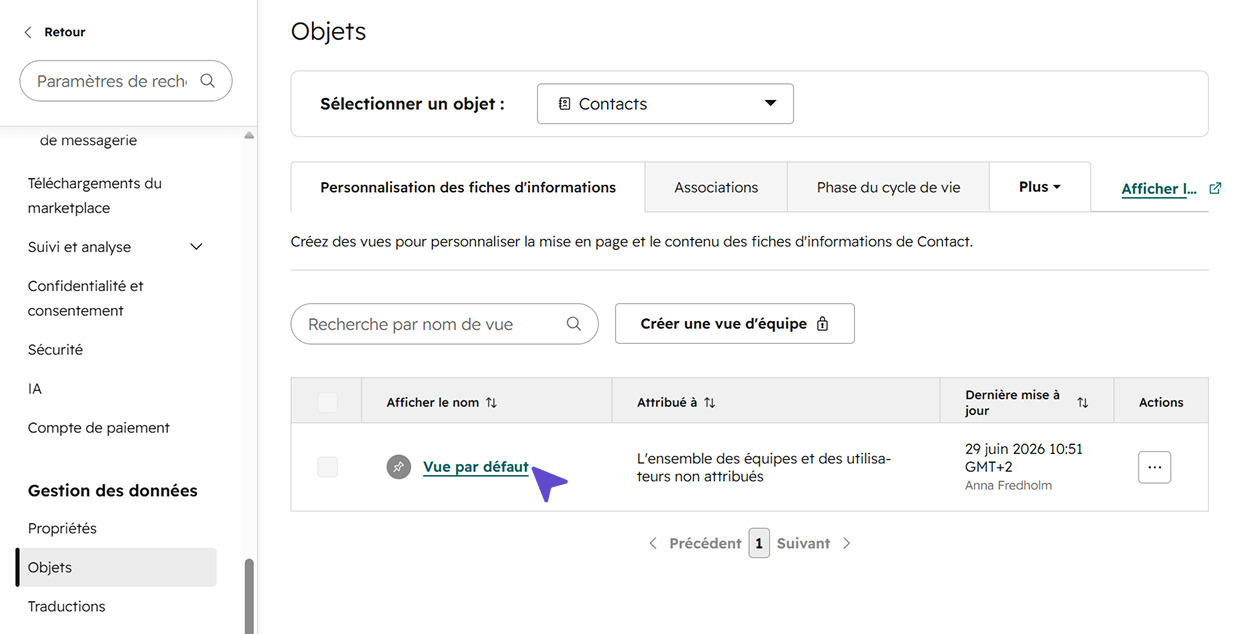Viewport: 1240px width, 634px height.
Task: Switch to Phase du cycle de vie tab
Action: pos(889,187)
